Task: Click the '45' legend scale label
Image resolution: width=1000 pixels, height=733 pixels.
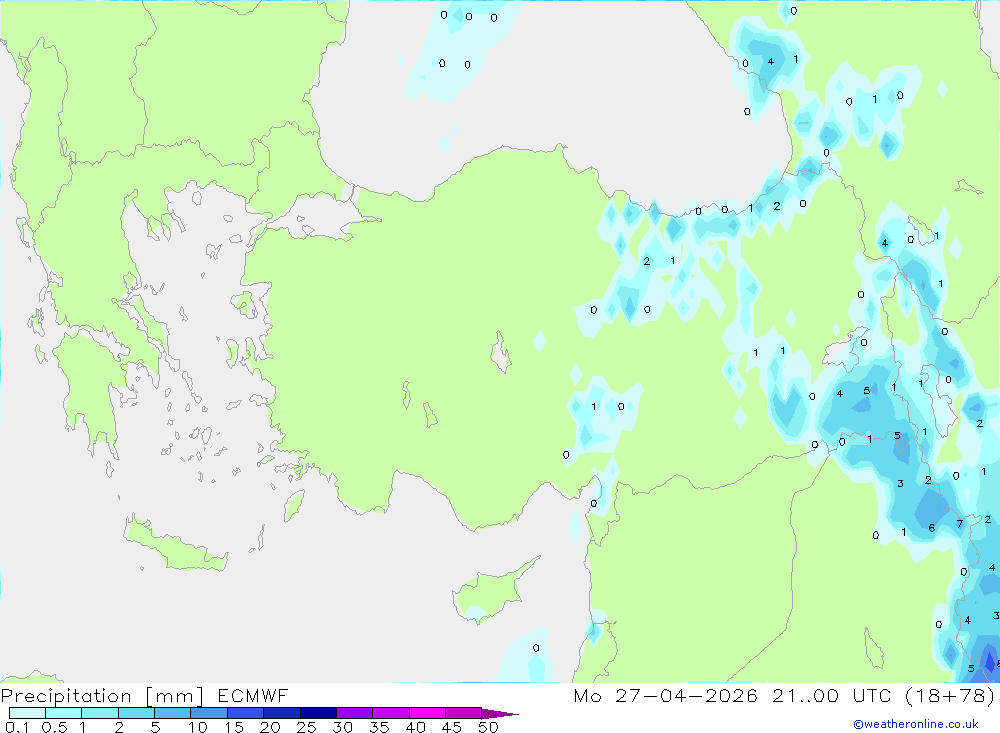Action: pos(452,727)
